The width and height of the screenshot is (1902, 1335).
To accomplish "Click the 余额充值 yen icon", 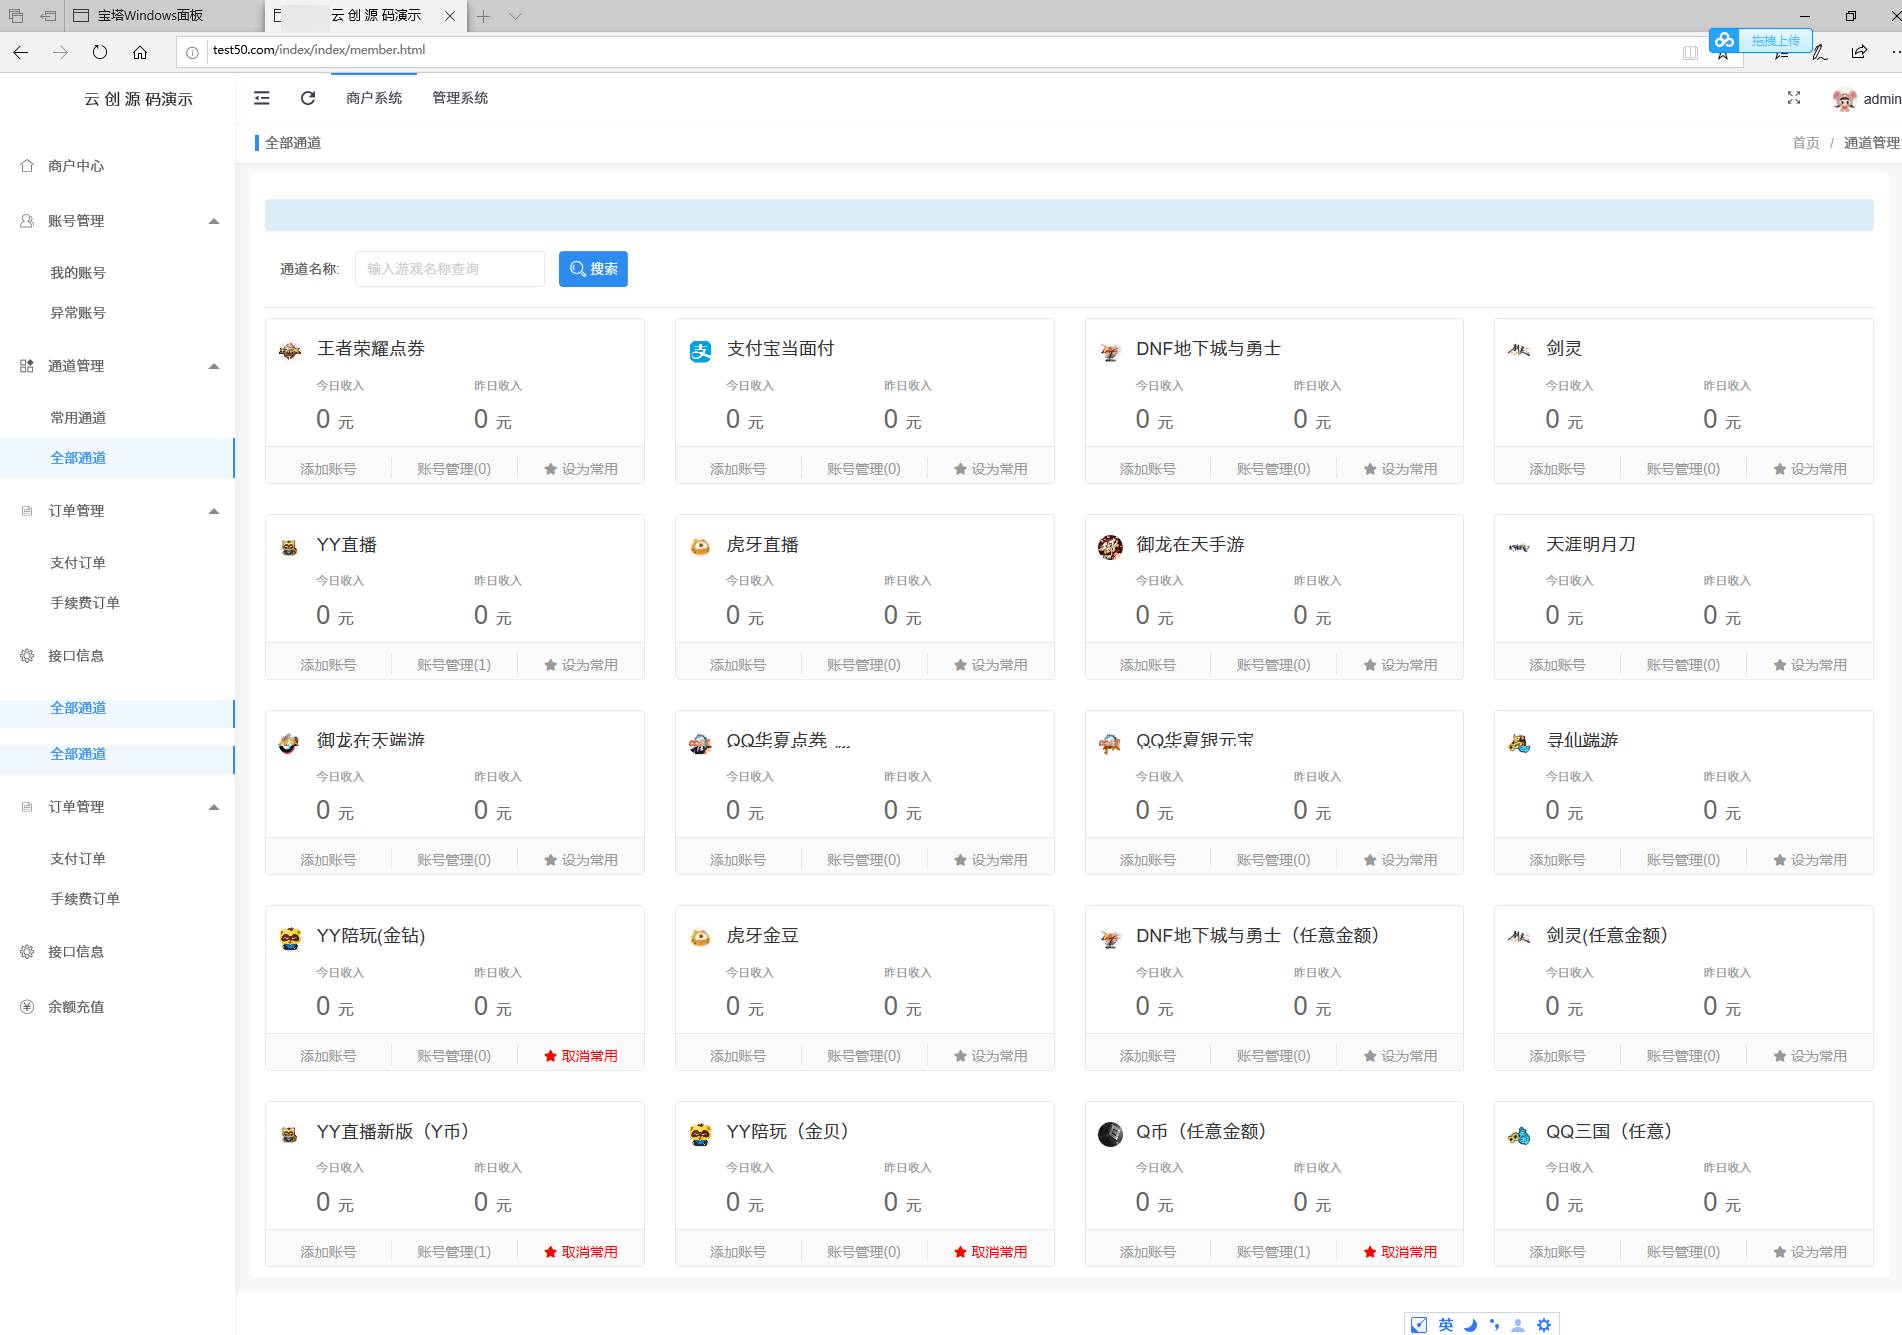I will pos(27,1007).
